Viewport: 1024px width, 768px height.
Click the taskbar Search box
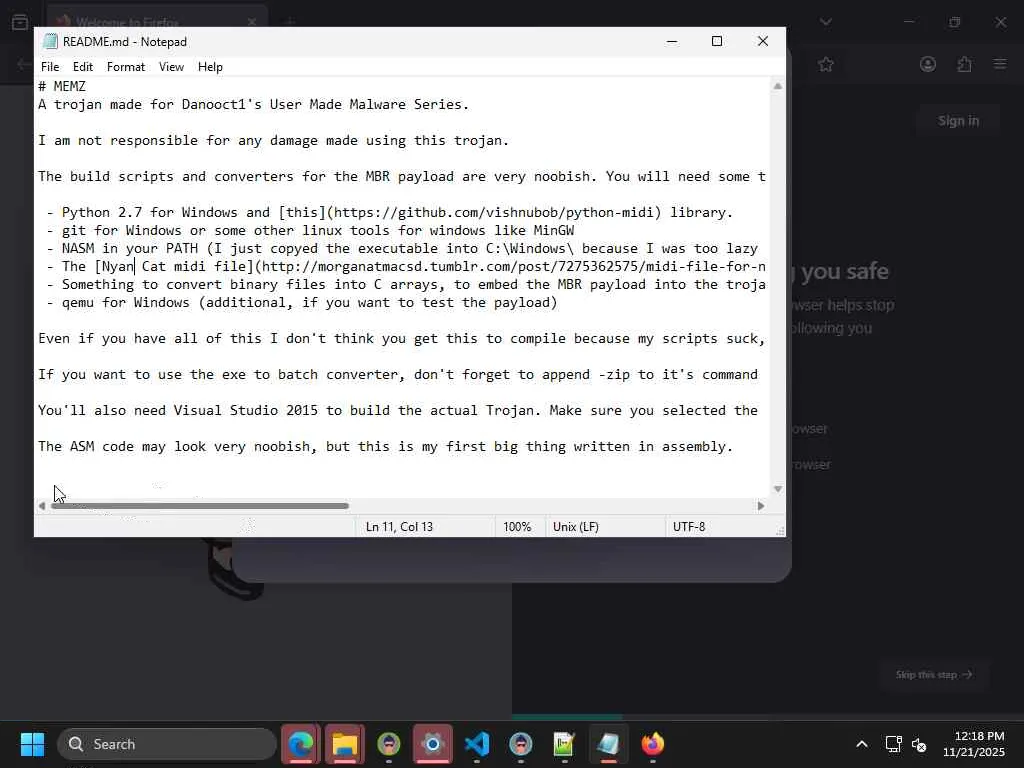coord(167,744)
